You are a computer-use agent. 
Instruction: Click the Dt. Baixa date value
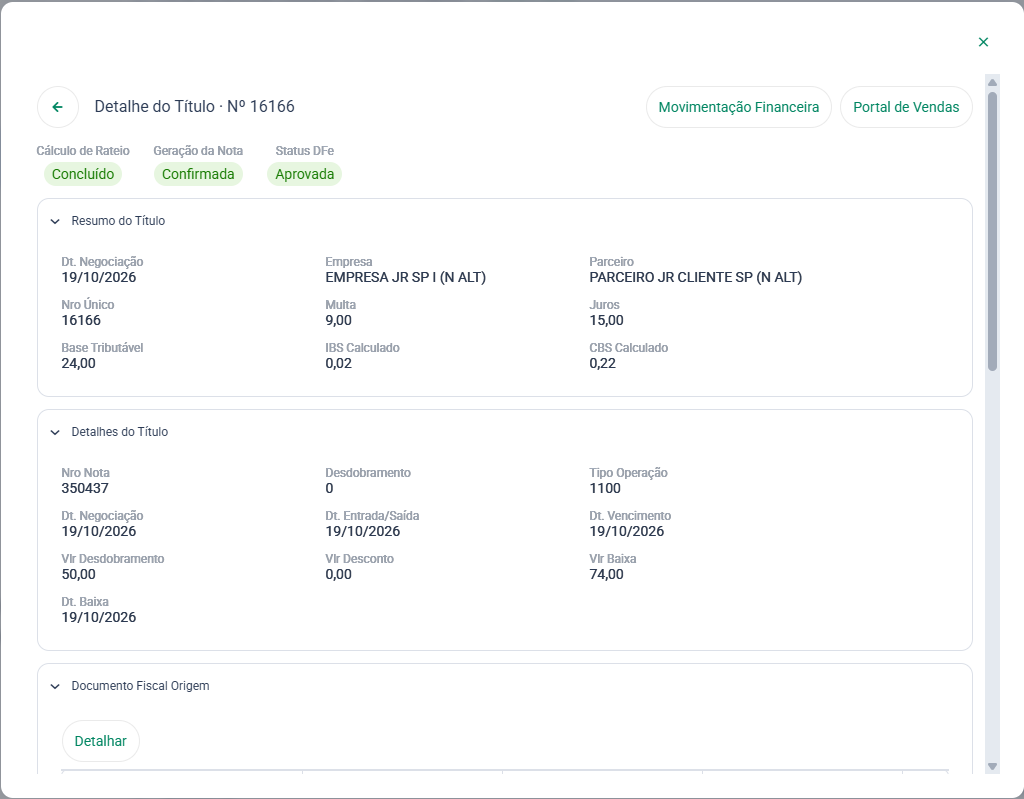(x=99, y=617)
